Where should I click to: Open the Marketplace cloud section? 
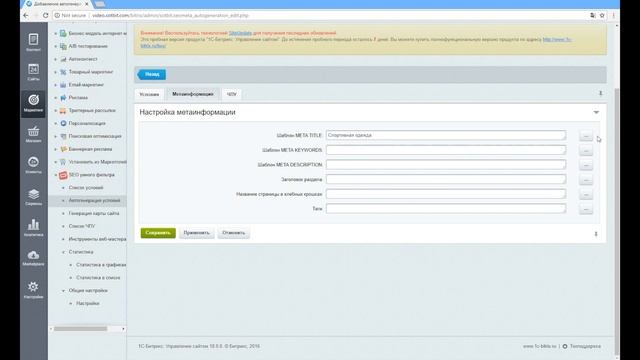[33, 258]
